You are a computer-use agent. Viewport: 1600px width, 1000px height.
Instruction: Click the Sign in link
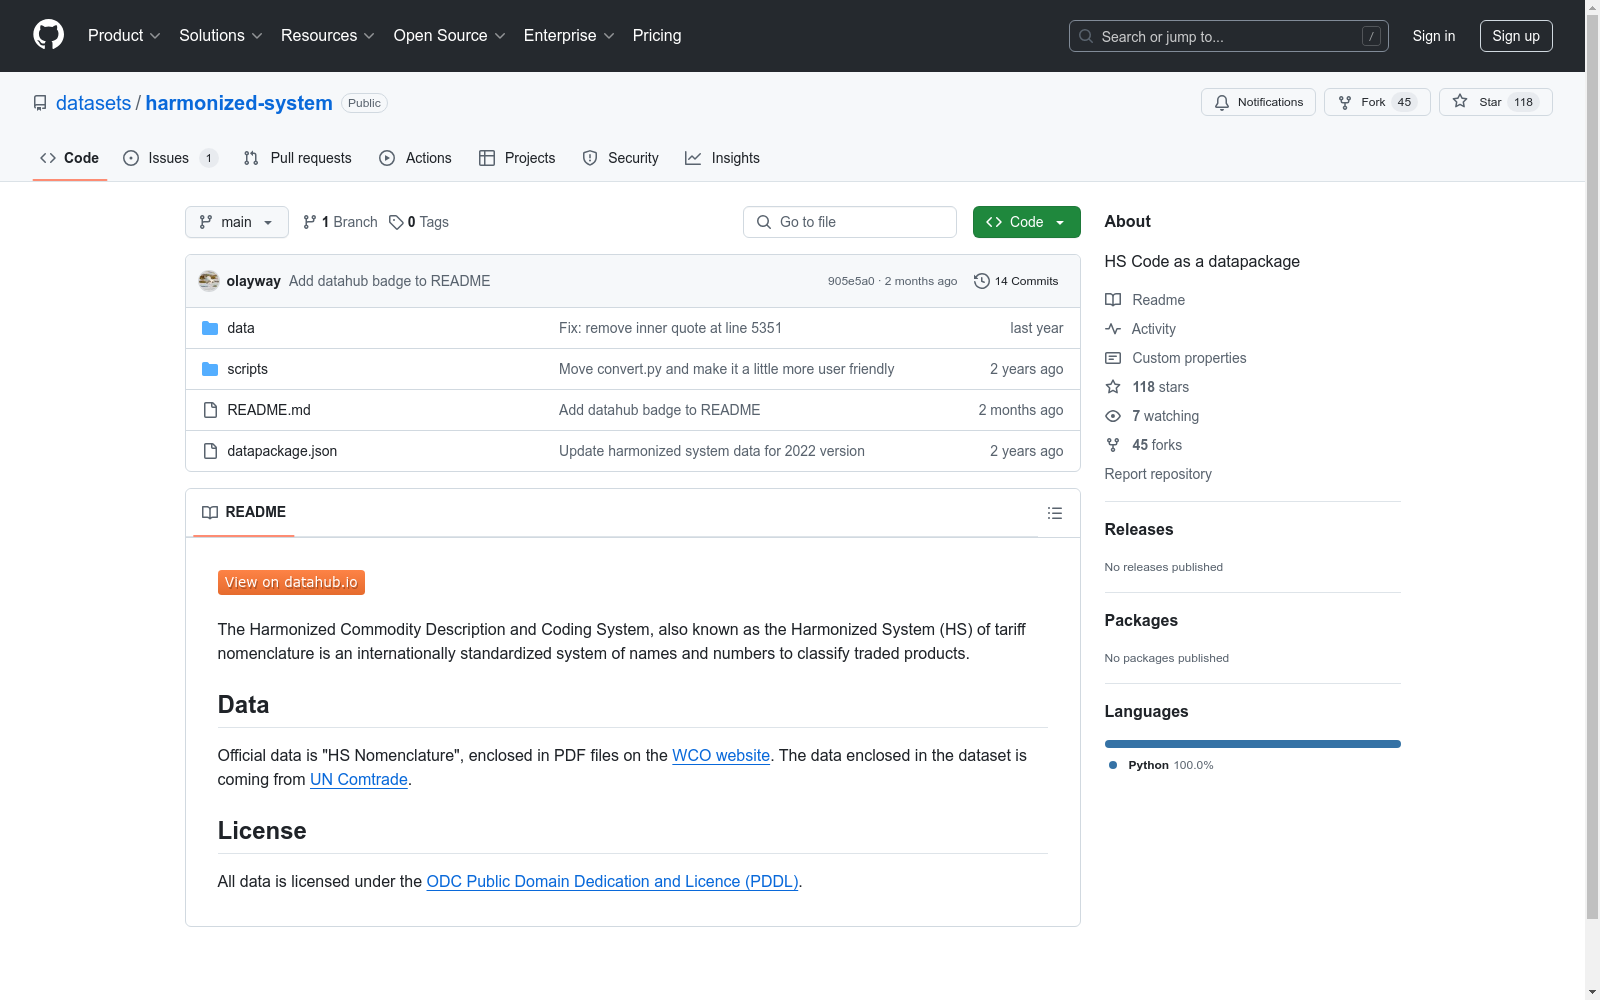point(1434,36)
